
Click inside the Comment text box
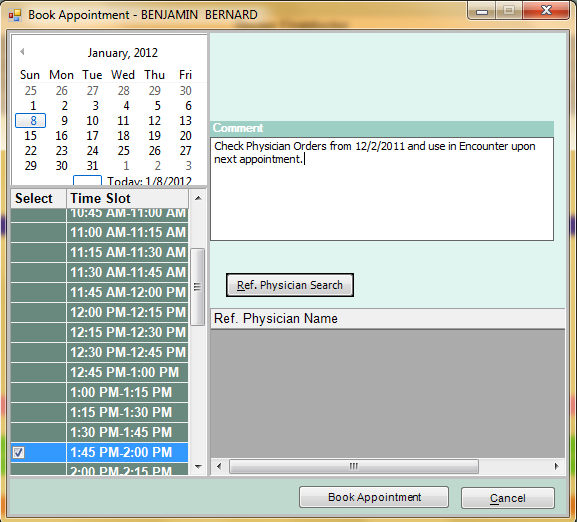coord(382,189)
